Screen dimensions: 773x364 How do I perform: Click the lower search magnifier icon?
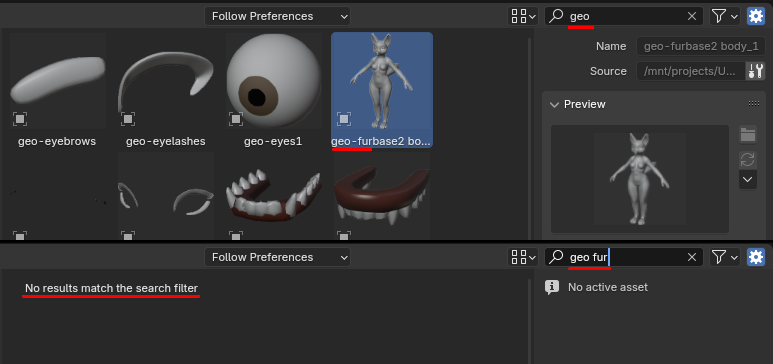[556, 257]
